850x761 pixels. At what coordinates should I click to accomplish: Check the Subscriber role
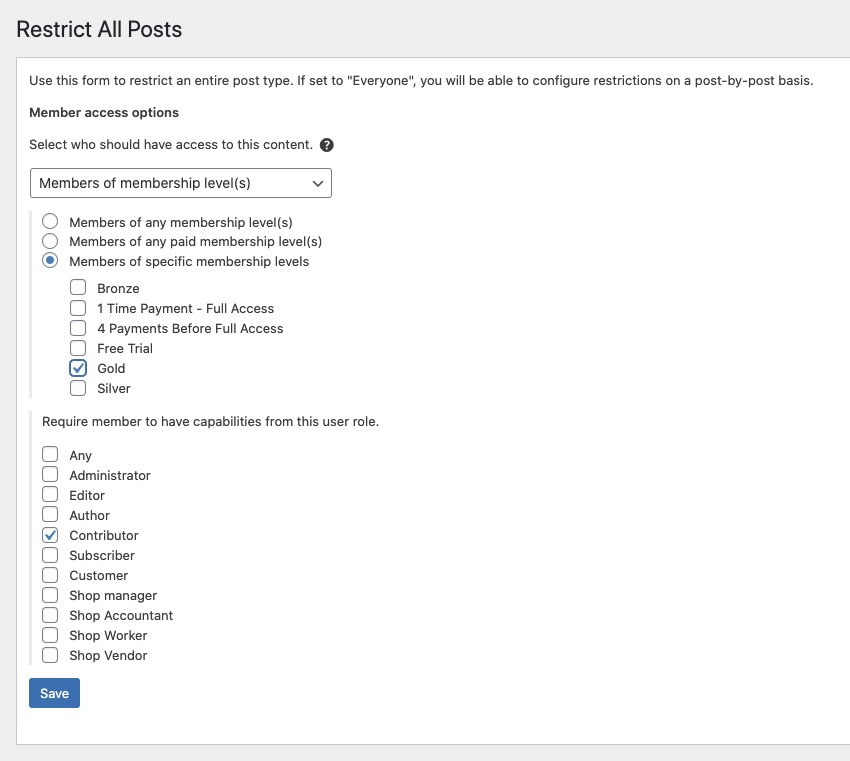[x=50, y=555]
